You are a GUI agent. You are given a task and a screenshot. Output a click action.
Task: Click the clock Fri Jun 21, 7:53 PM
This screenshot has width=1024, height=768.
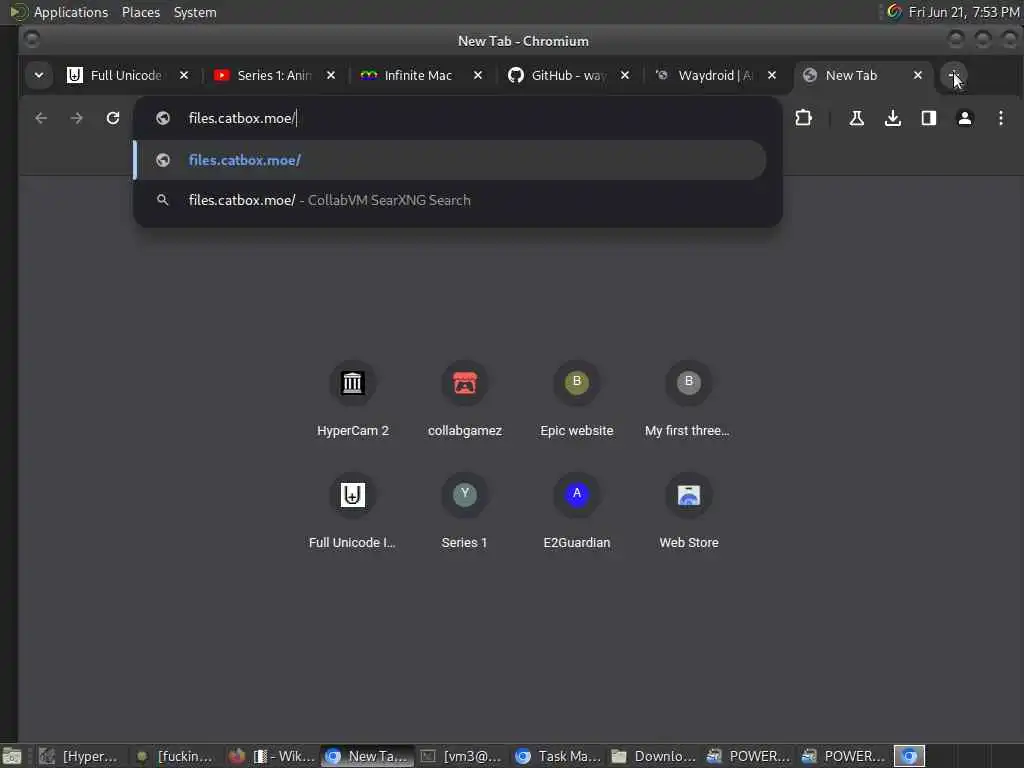pyautogui.click(x=964, y=12)
